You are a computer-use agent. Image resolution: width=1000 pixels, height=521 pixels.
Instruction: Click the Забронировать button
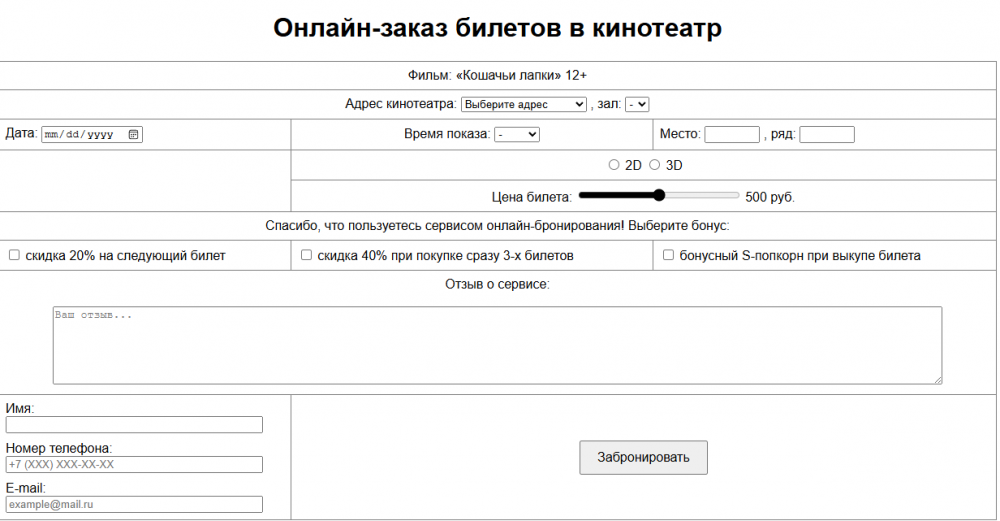(x=643, y=457)
